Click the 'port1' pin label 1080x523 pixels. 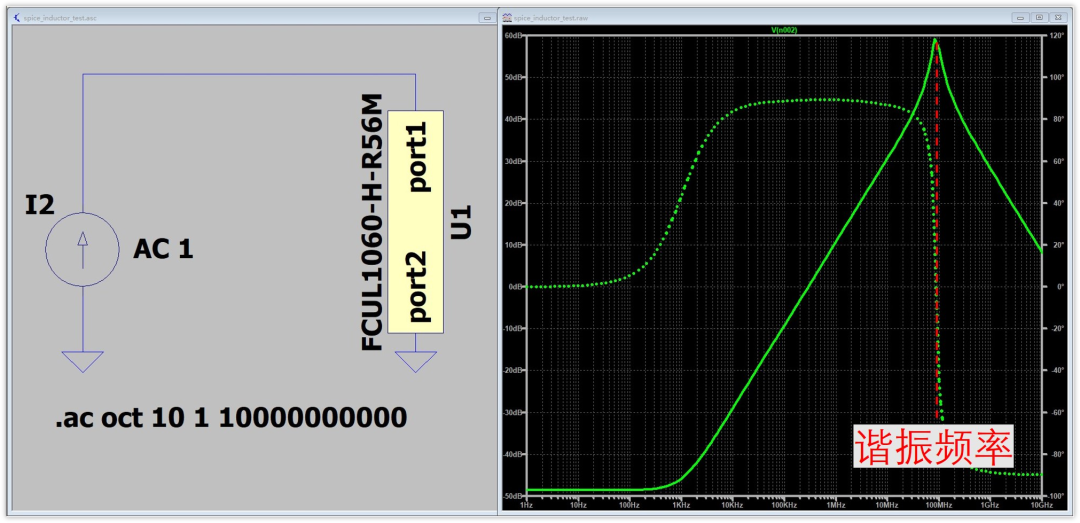[418, 157]
